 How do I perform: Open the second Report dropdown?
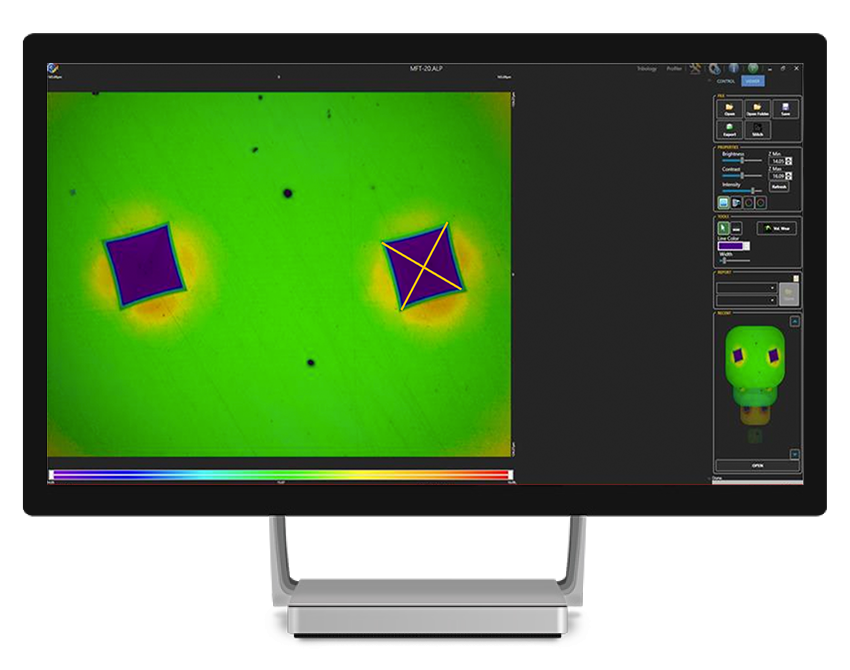click(746, 300)
